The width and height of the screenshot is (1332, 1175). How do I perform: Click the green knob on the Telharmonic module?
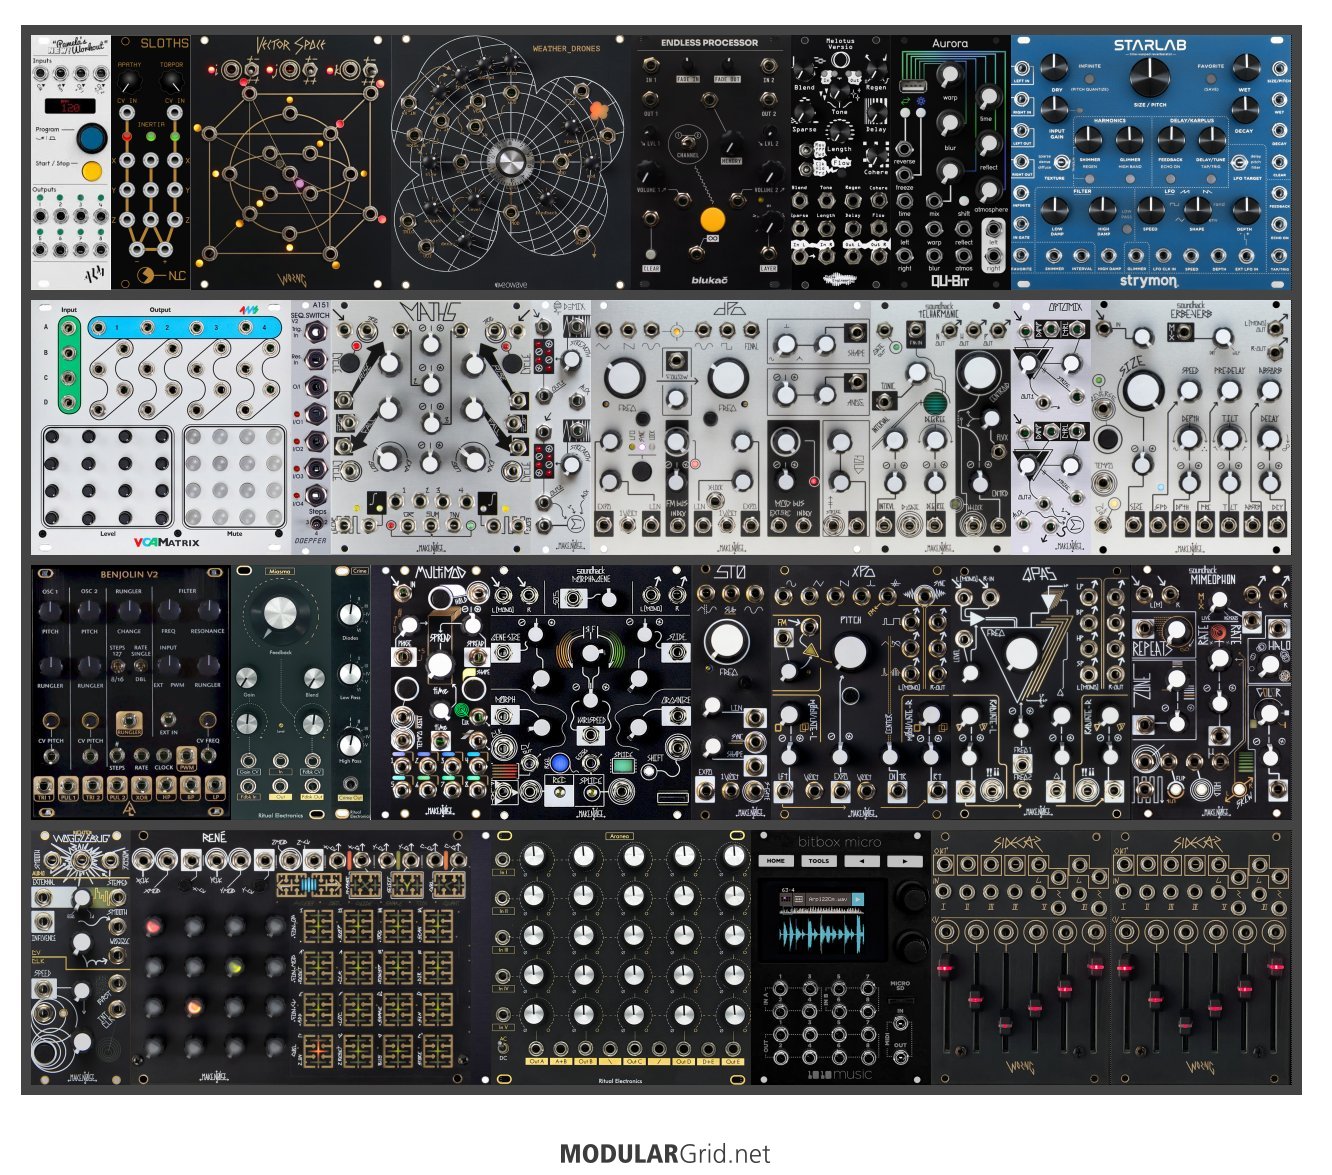[934, 403]
